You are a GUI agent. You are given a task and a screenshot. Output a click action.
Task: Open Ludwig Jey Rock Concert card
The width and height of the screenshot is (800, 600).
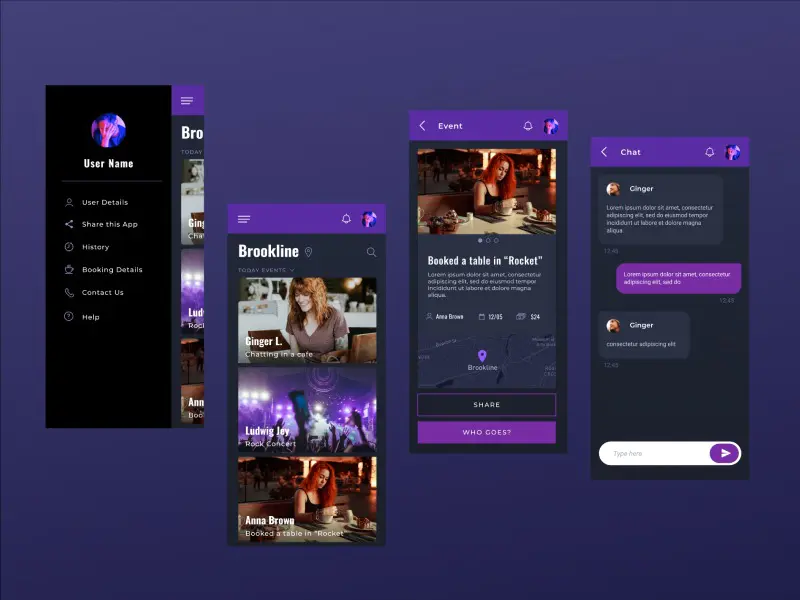click(x=307, y=410)
